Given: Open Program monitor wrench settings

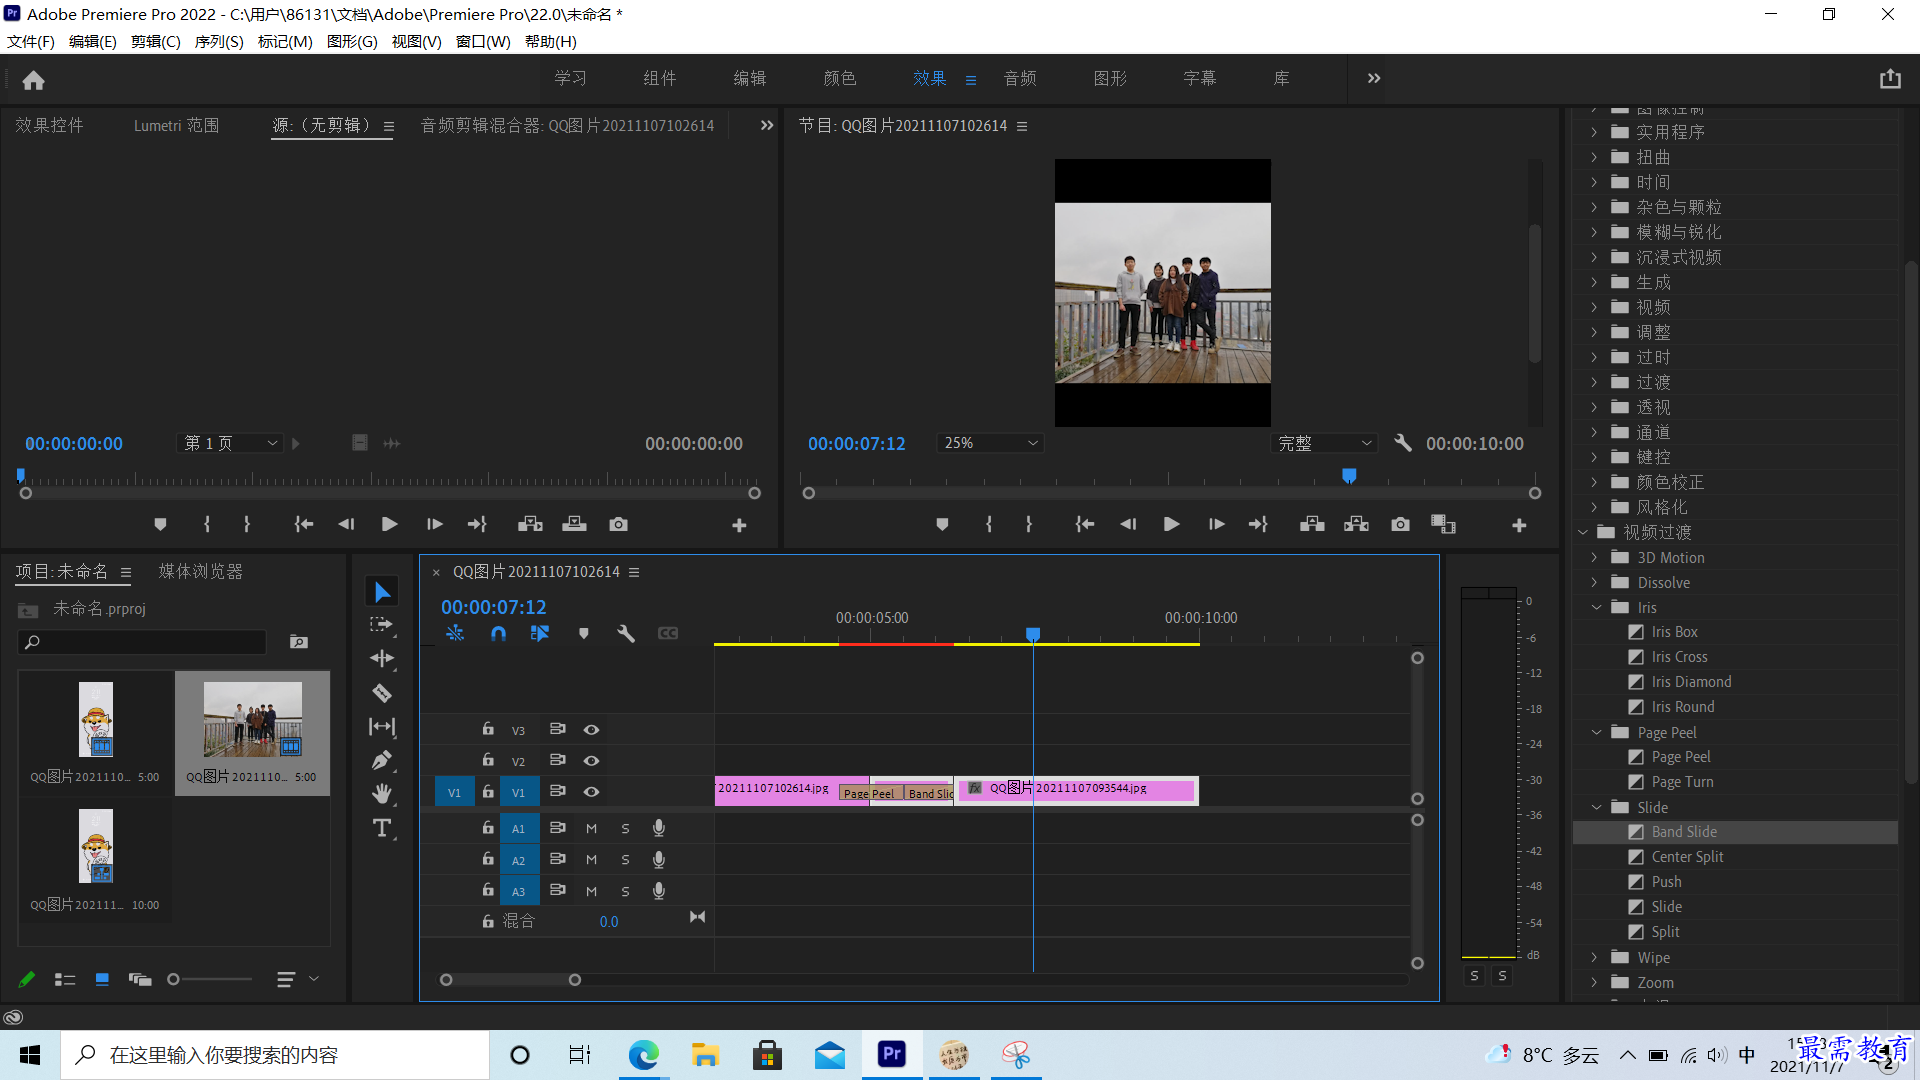Looking at the screenshot, I should tap(1403, 443).
